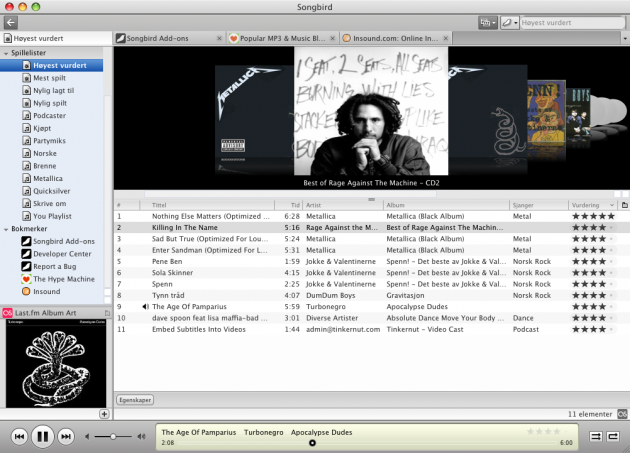Toggle repeat mode
Image resolution: width=630 pixels, height=453 pixels.
click(x=613, y=436)
